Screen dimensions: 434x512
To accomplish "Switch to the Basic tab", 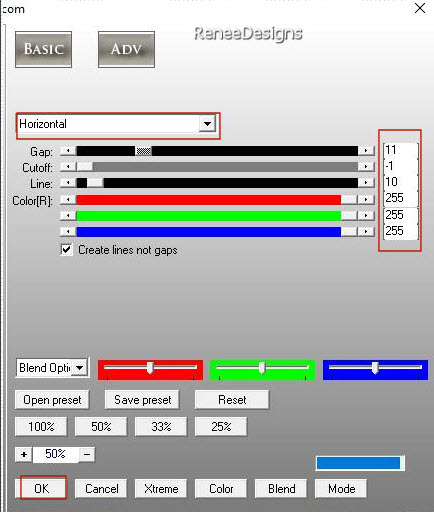I will coord(43,49).
